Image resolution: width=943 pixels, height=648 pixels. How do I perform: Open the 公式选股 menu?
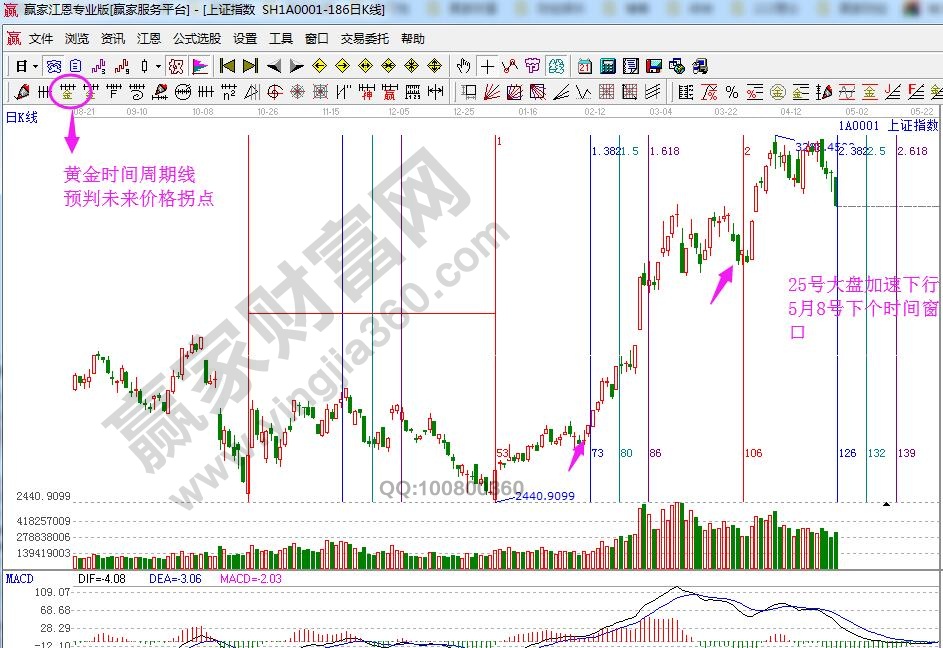coord(197,39)
